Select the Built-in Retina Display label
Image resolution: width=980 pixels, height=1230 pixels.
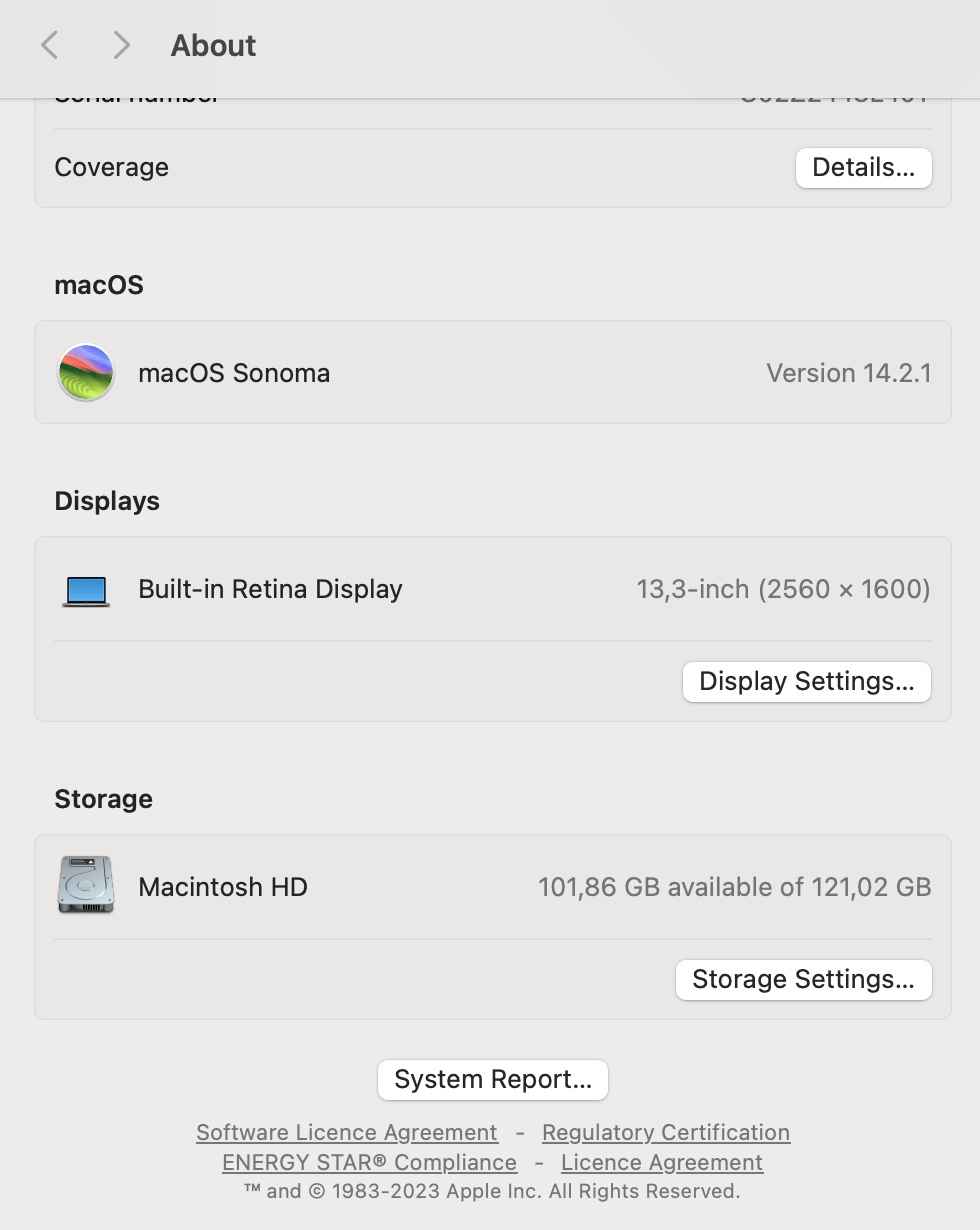[x=270, y=589]
